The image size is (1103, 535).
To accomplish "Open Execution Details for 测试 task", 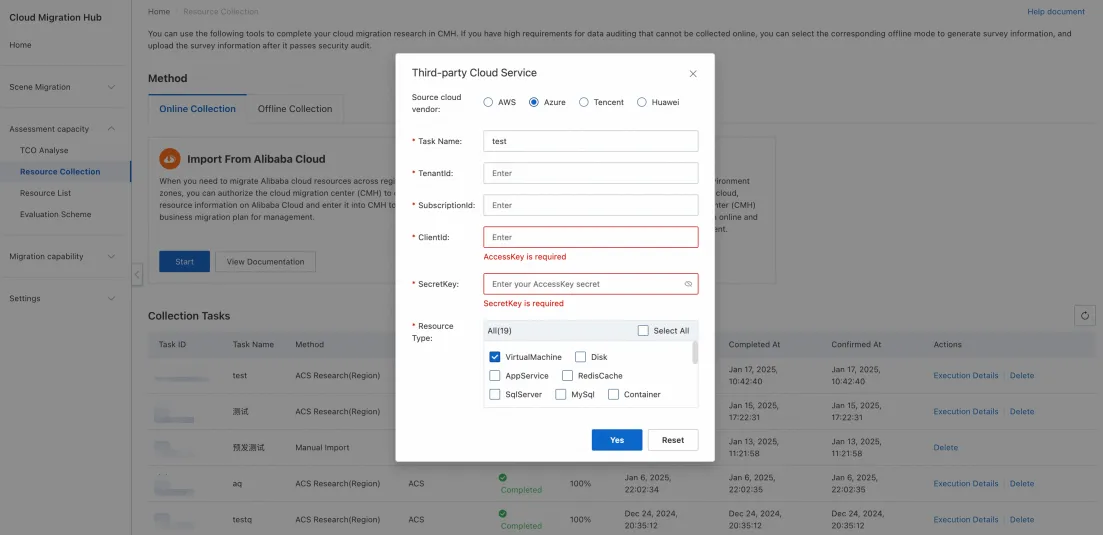I will 966,411.
